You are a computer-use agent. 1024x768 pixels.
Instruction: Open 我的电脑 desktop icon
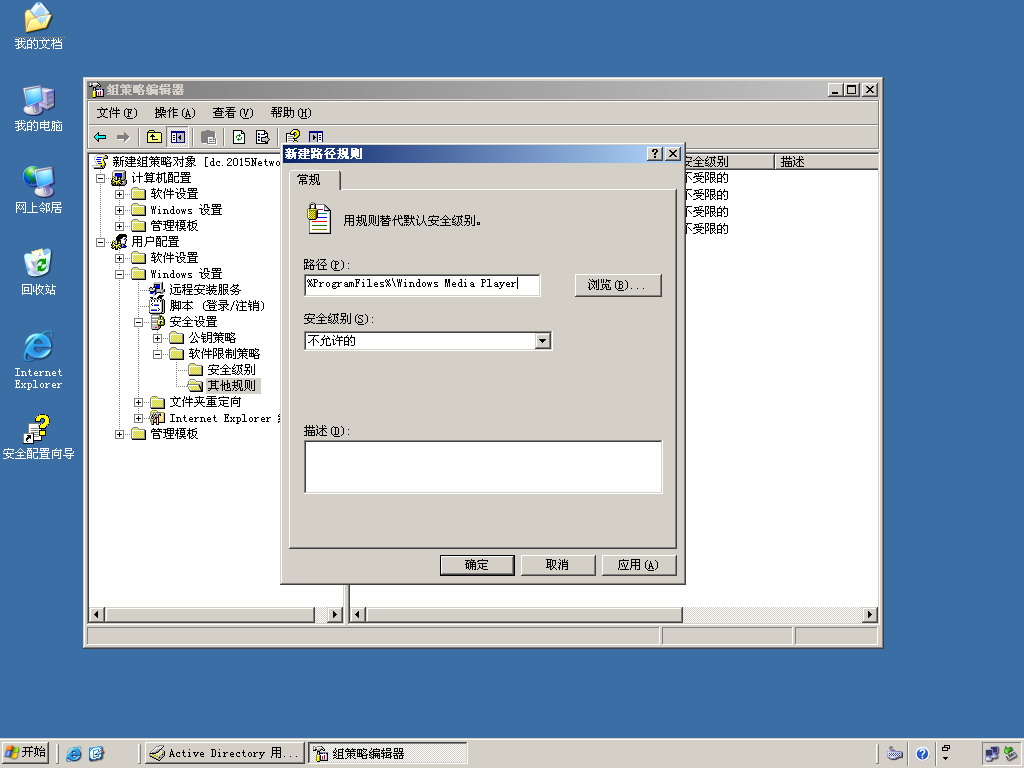click(38, 108)
